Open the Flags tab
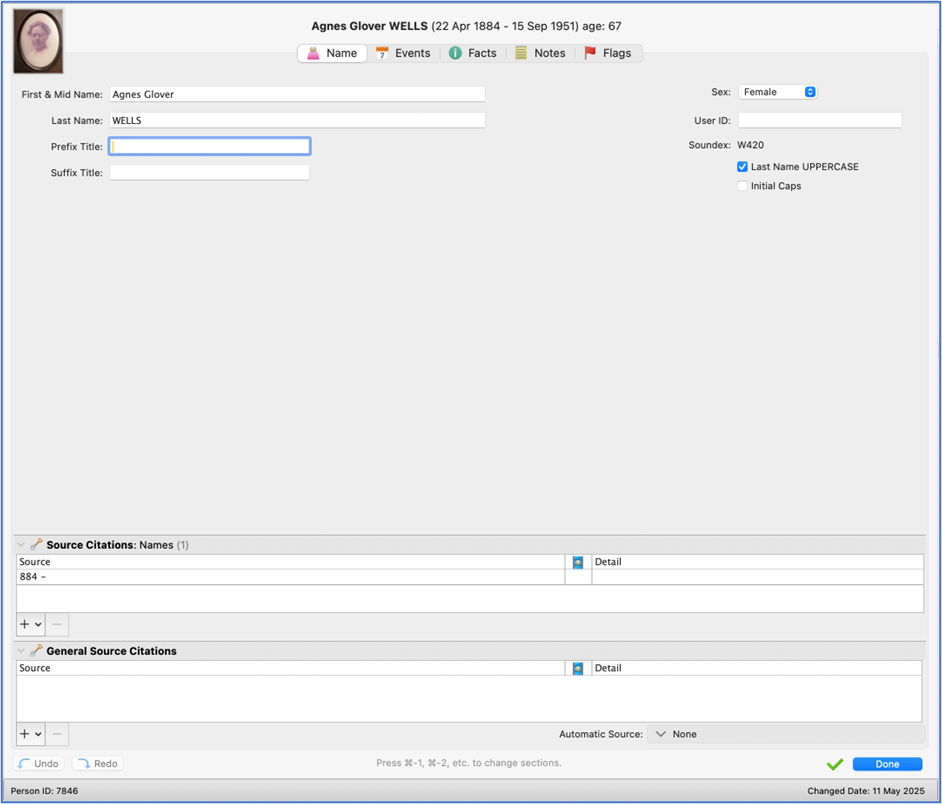The height and width of the screenshot is (804, 942). click(x=607, y=53)
